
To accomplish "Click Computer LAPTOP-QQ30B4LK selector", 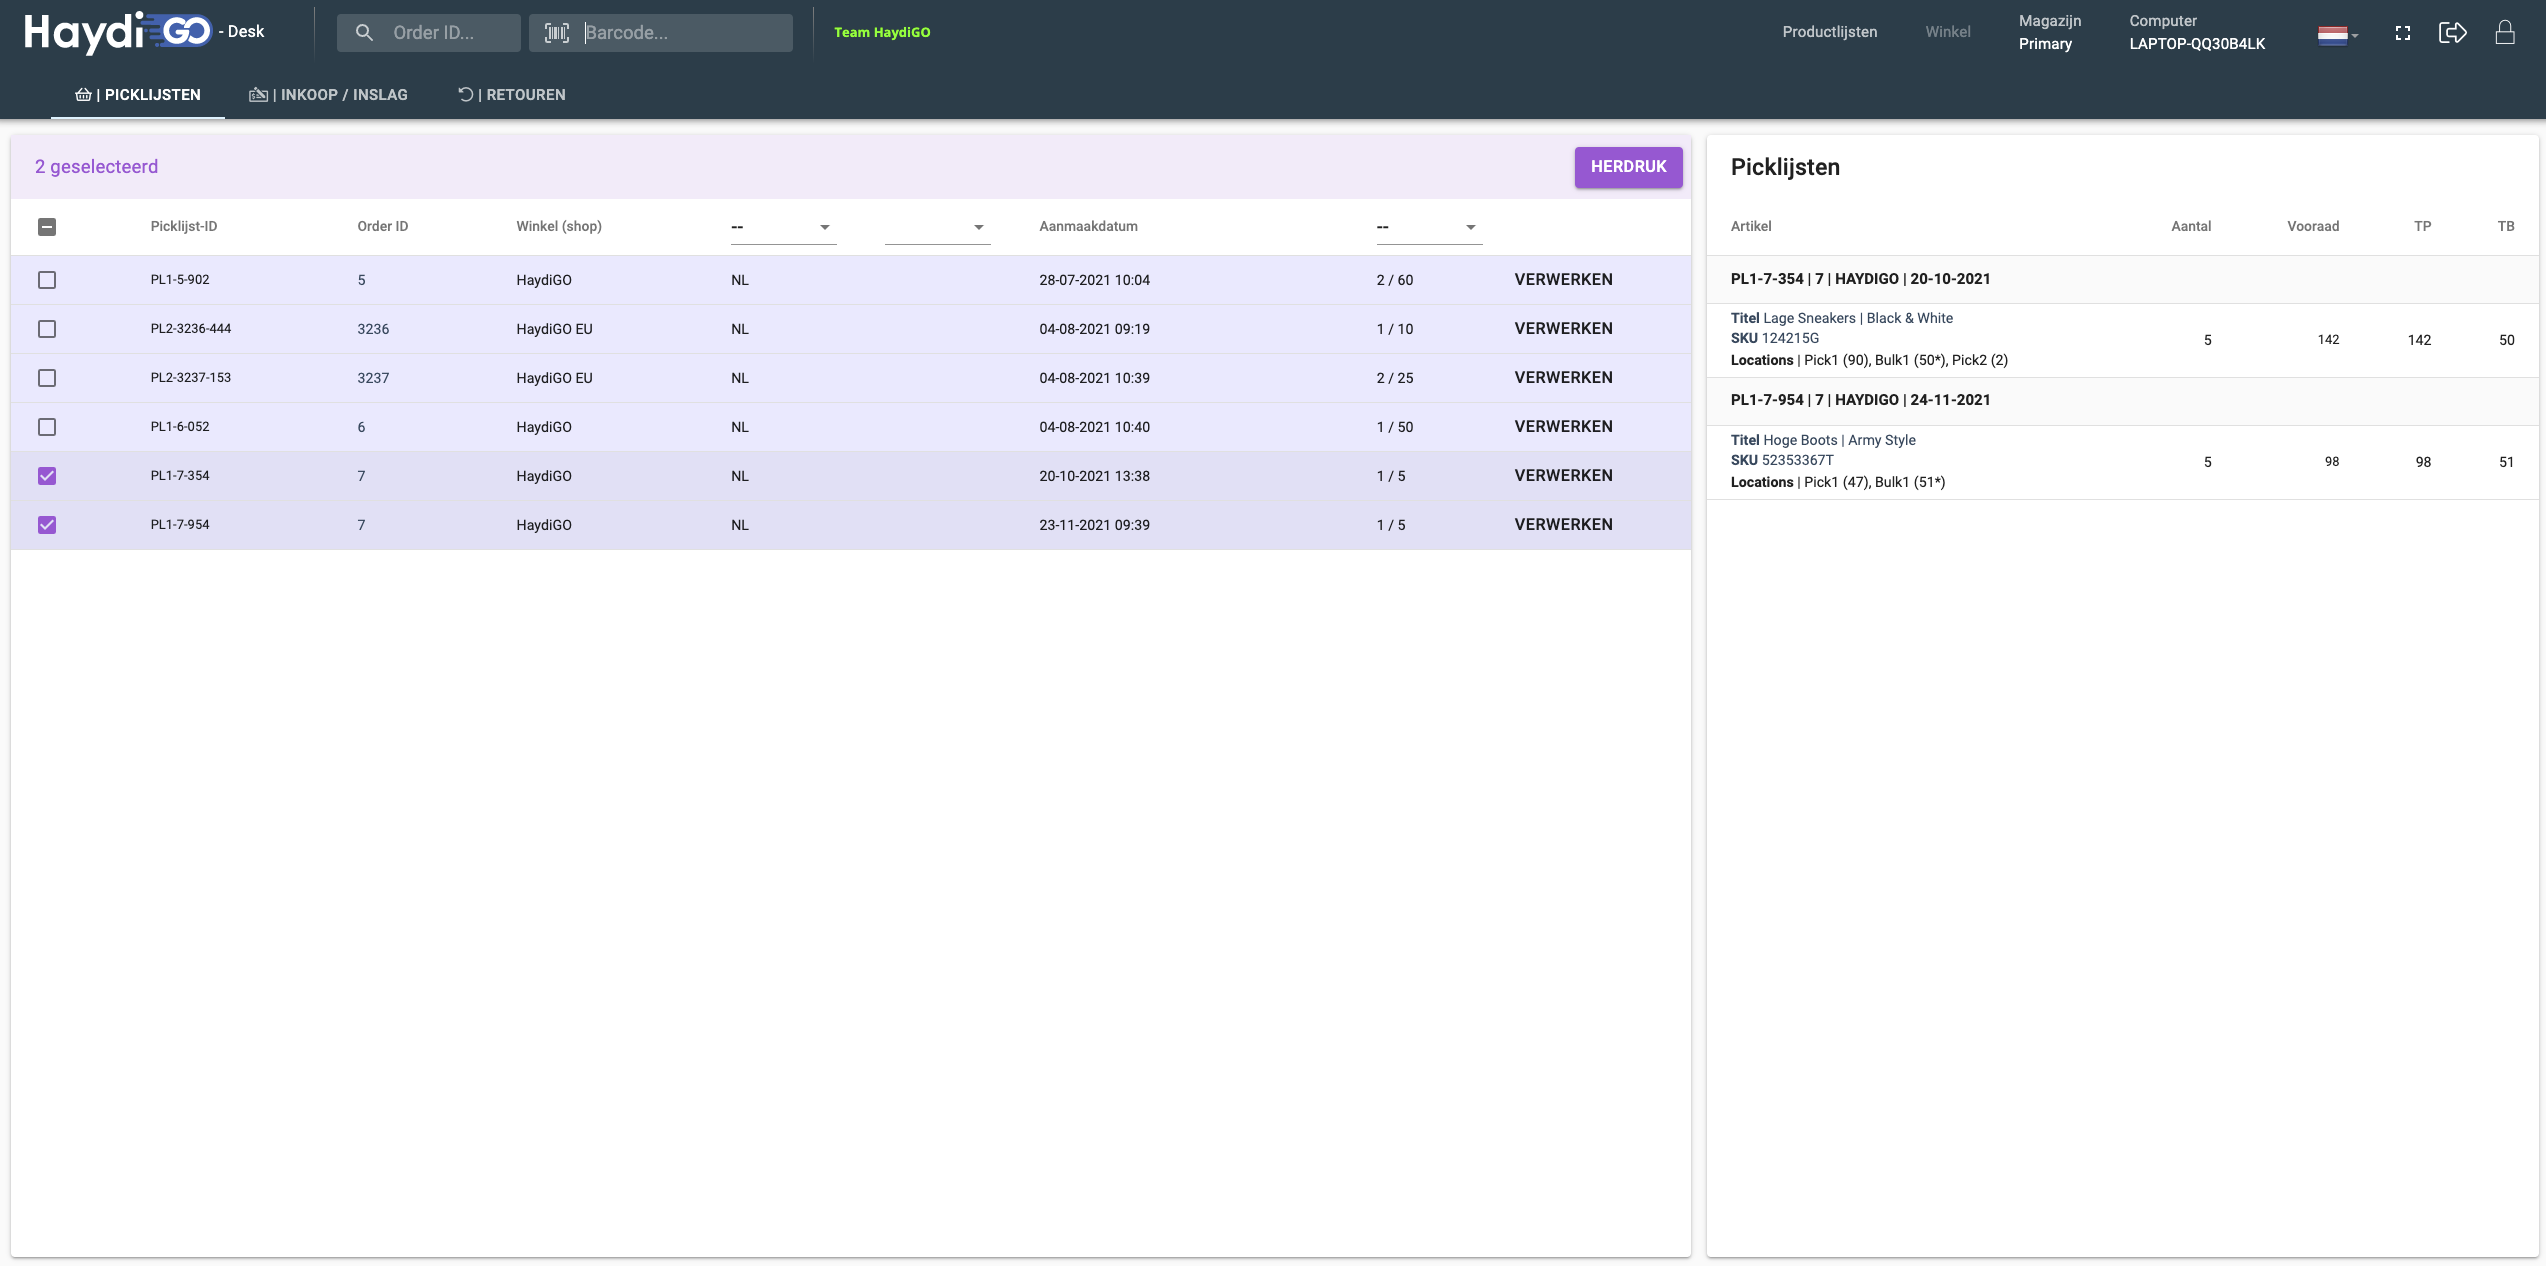I will [2197, 32].
